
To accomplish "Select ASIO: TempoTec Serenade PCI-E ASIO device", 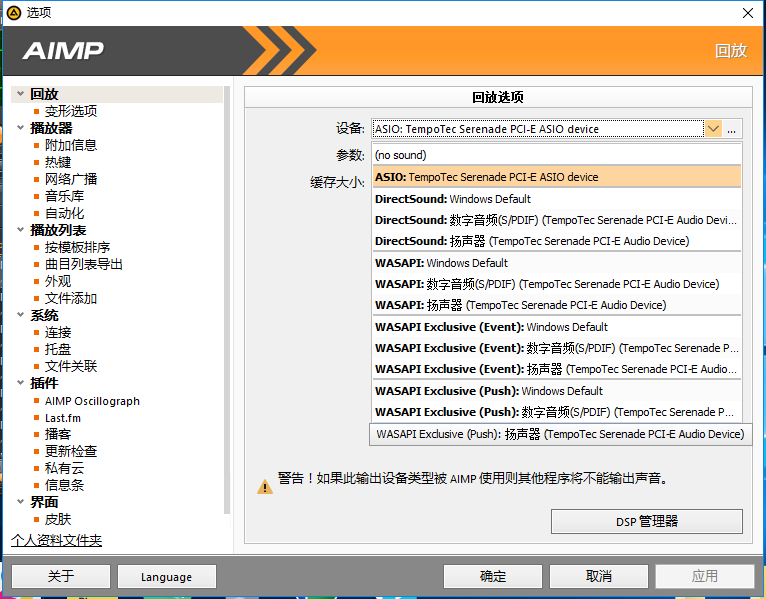I will [556, 176].
